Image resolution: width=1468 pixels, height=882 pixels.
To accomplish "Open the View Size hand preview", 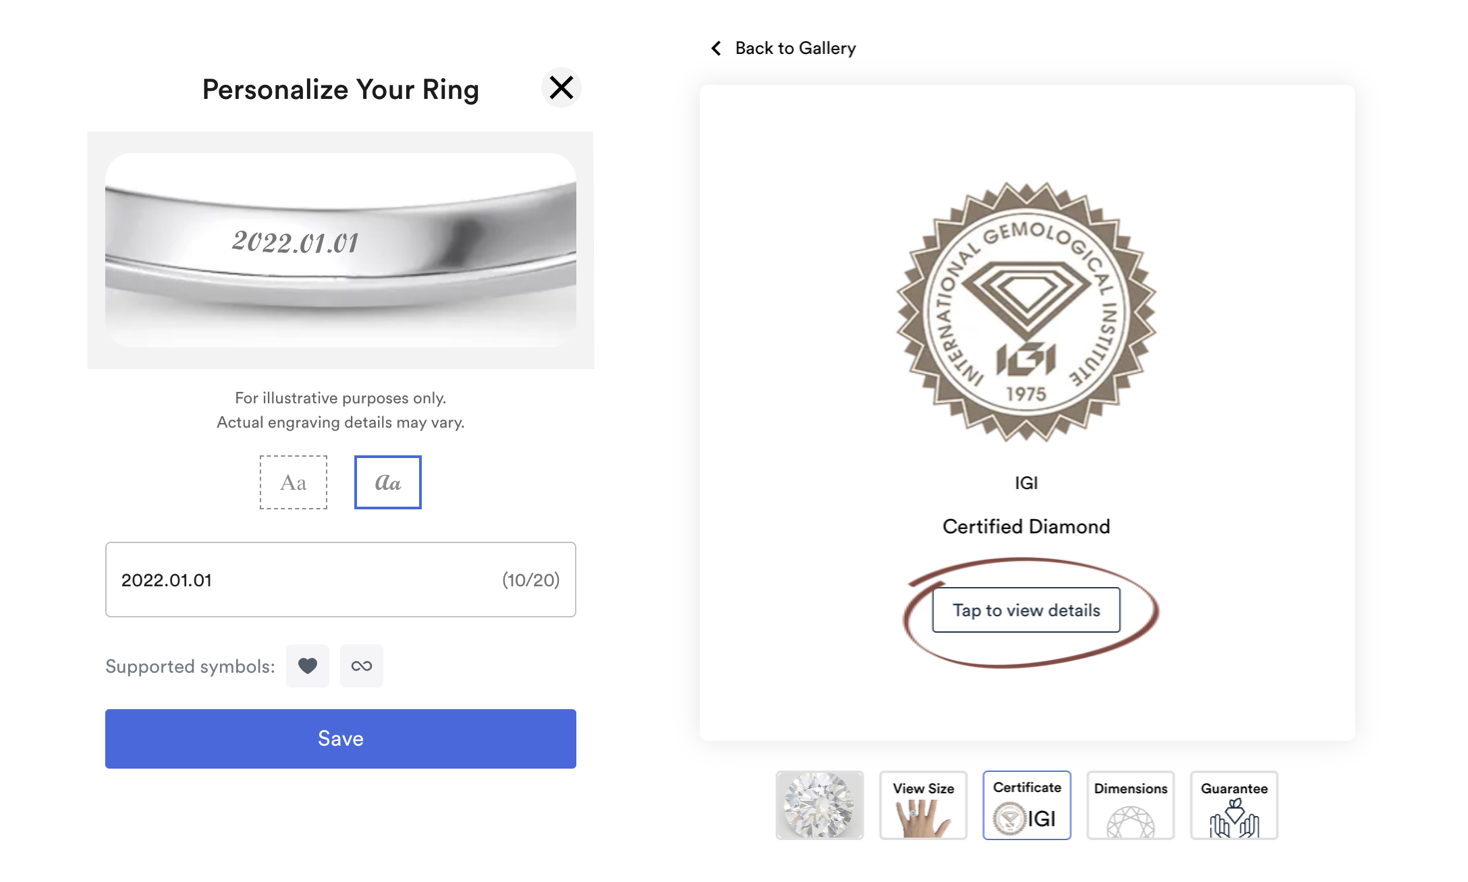I will click(x=922, y=804).
